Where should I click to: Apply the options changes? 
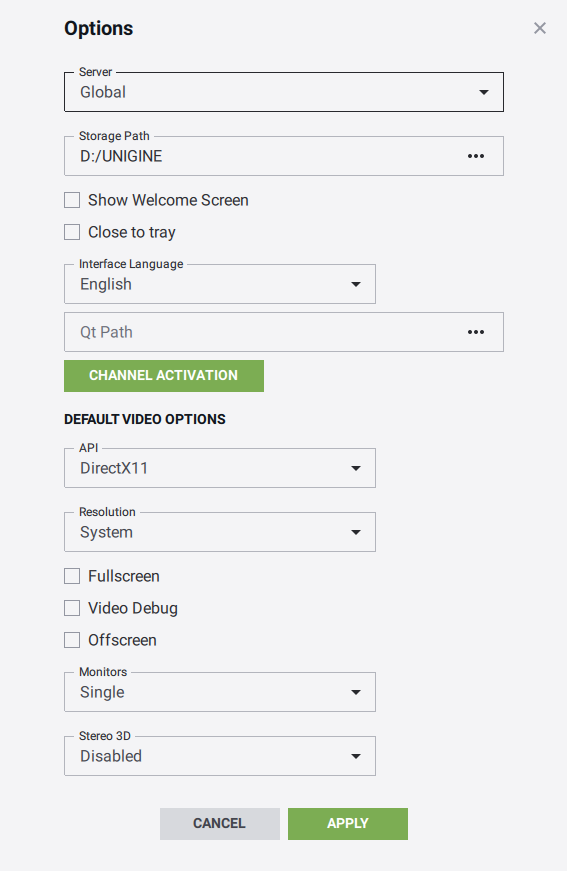348,824
